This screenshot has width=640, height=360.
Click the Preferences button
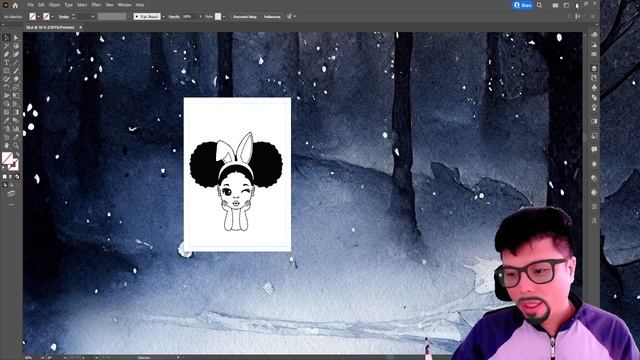(272, 17)
